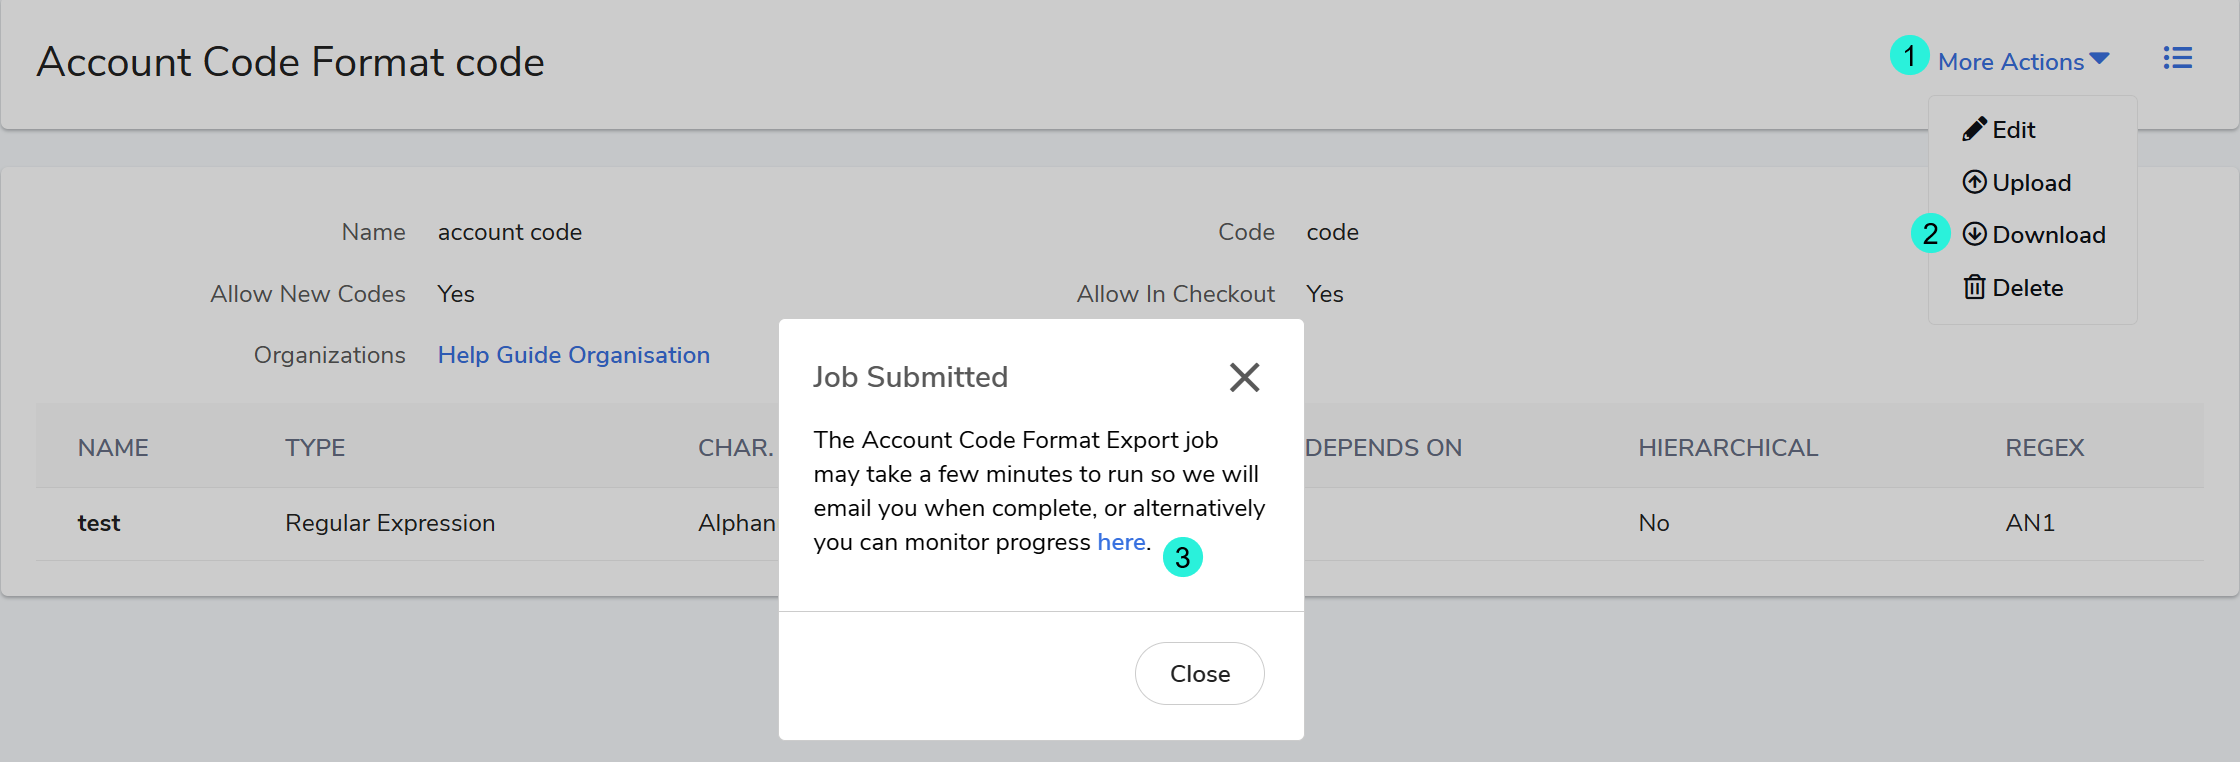2240x762 pixels.
Task: Click the REGEX column header
Action: [2044, 448]
